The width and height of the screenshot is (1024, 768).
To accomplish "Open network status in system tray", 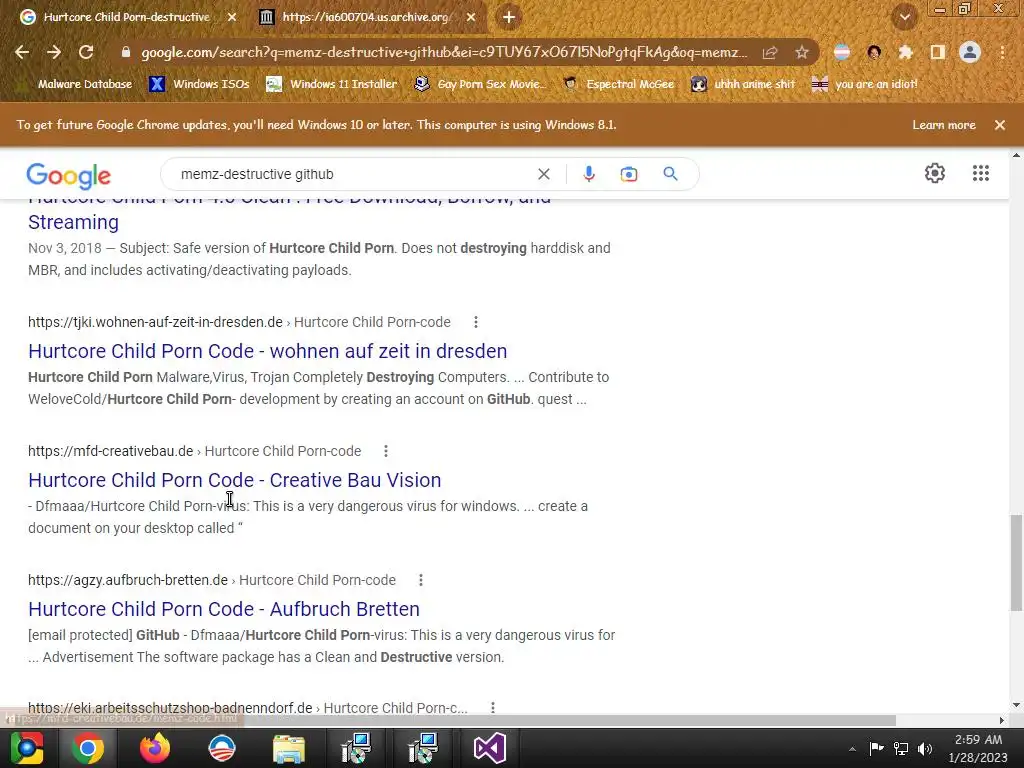I will coord(901,748).
